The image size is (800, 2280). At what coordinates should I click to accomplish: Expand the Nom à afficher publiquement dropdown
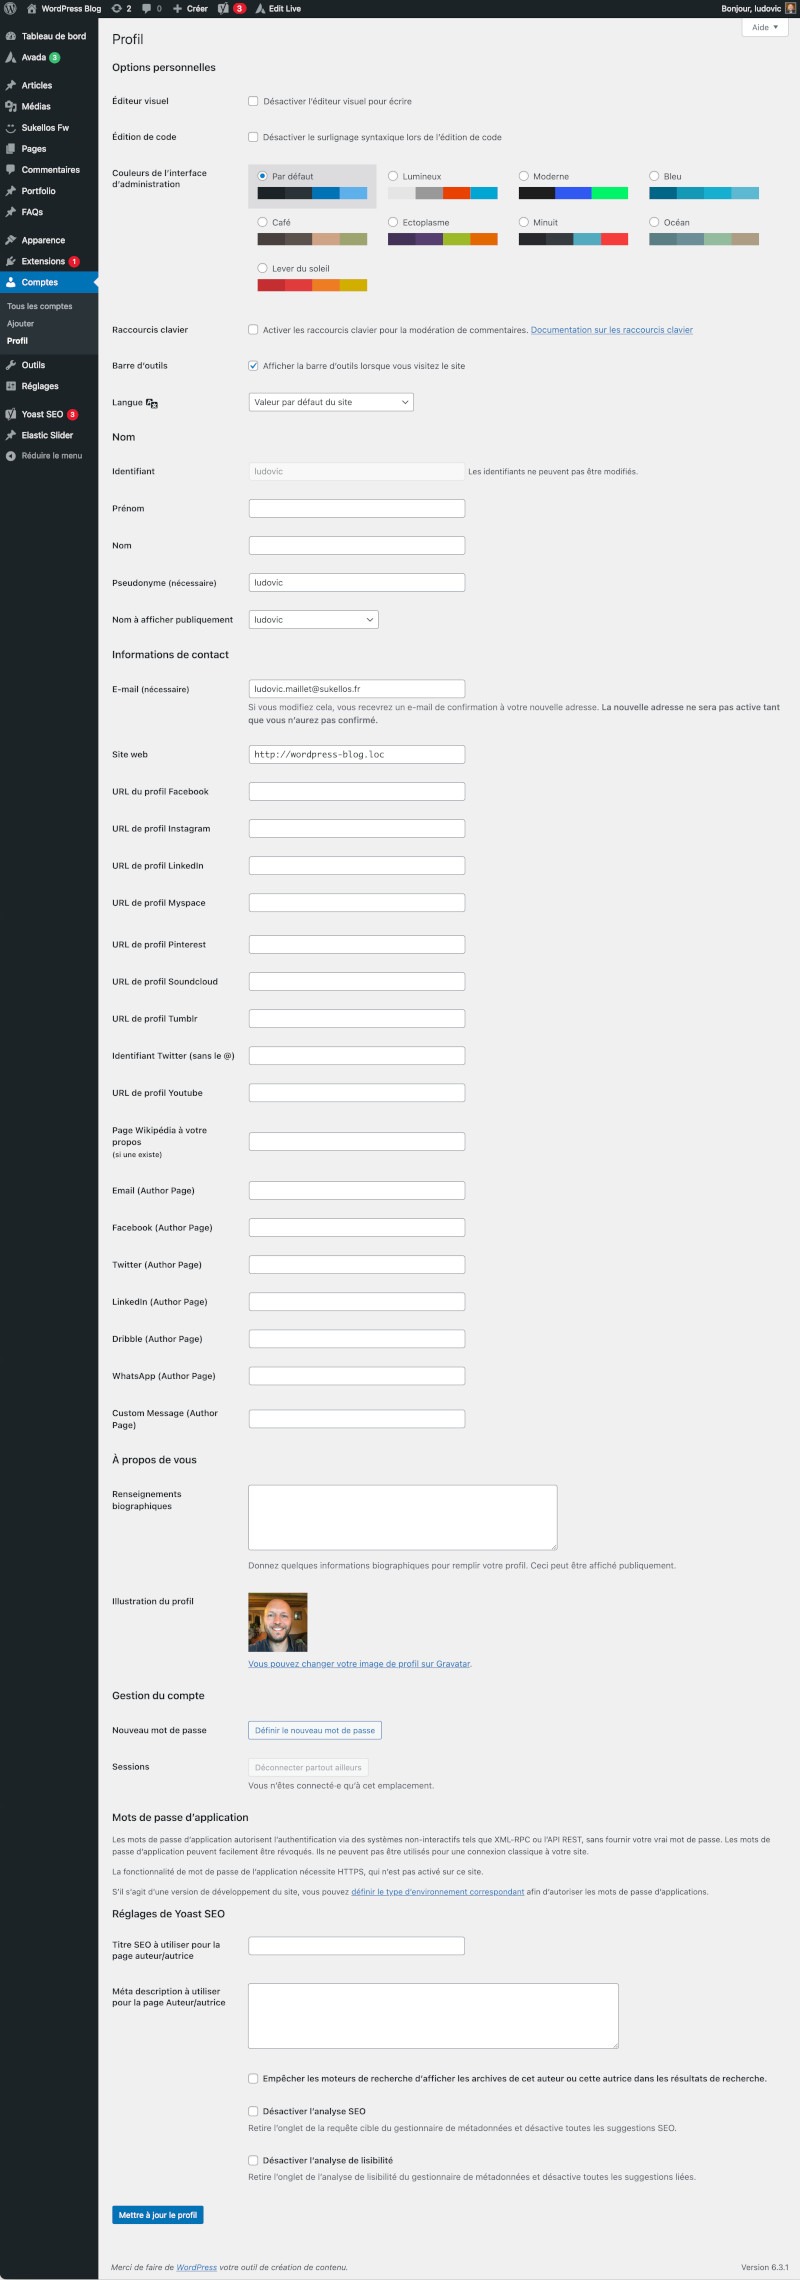pos(313,620)
